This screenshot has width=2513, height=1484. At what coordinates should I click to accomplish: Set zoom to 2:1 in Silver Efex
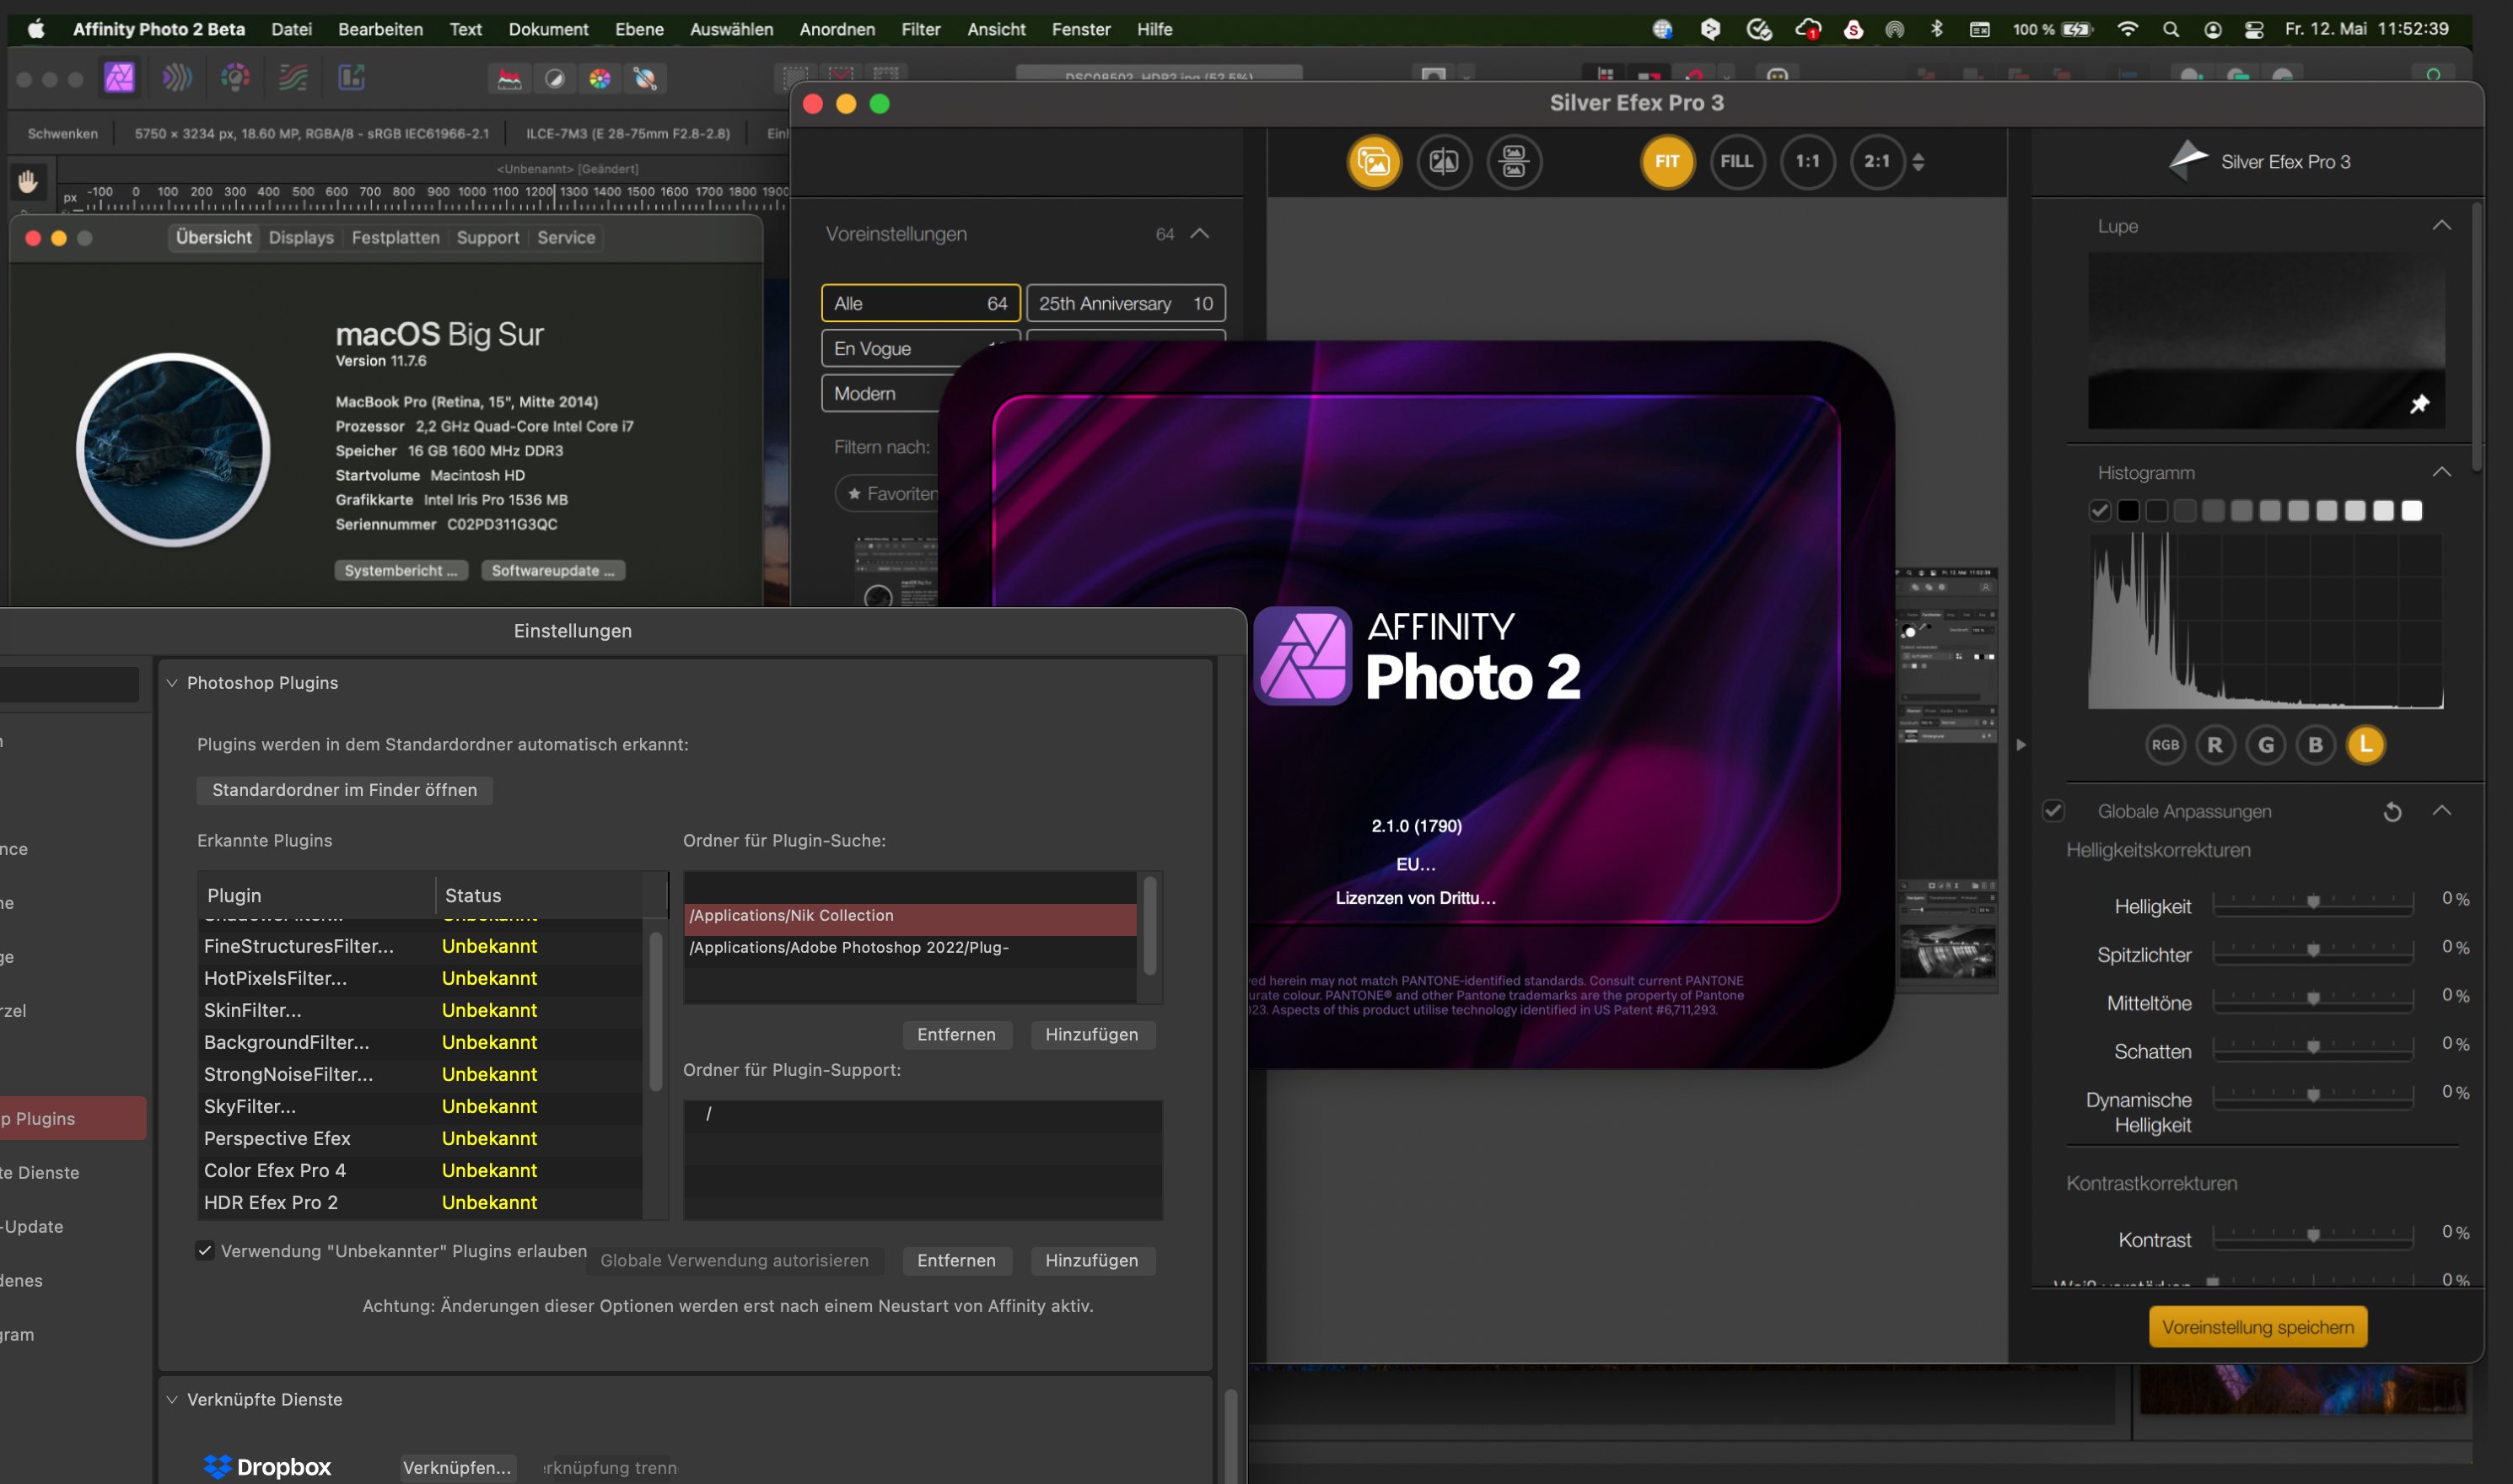click(1877, 162)
